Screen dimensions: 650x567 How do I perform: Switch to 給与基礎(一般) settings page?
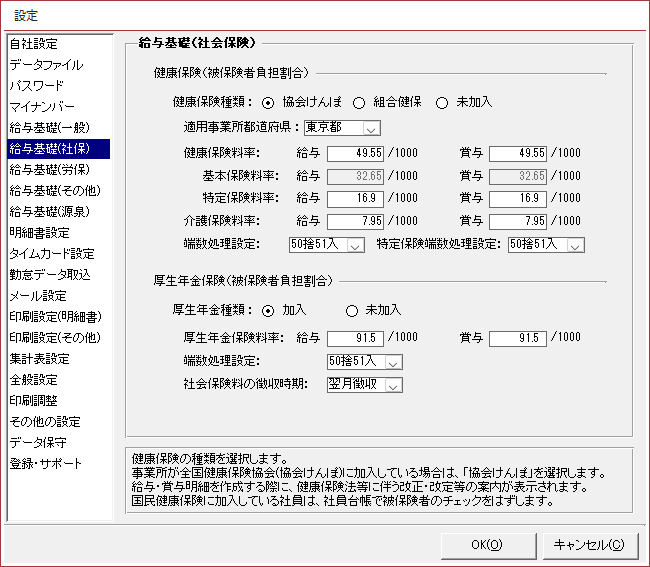click(48, 128)
